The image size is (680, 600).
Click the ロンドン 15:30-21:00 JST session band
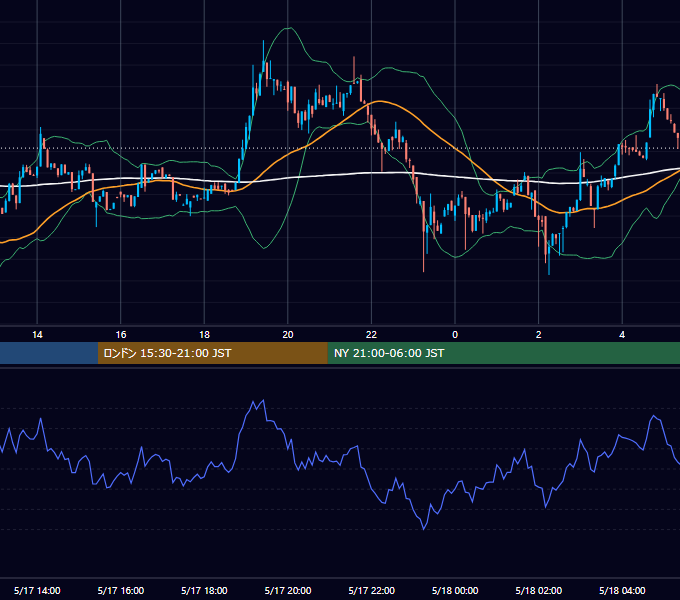pyautogui.click(x=212, y=353)
